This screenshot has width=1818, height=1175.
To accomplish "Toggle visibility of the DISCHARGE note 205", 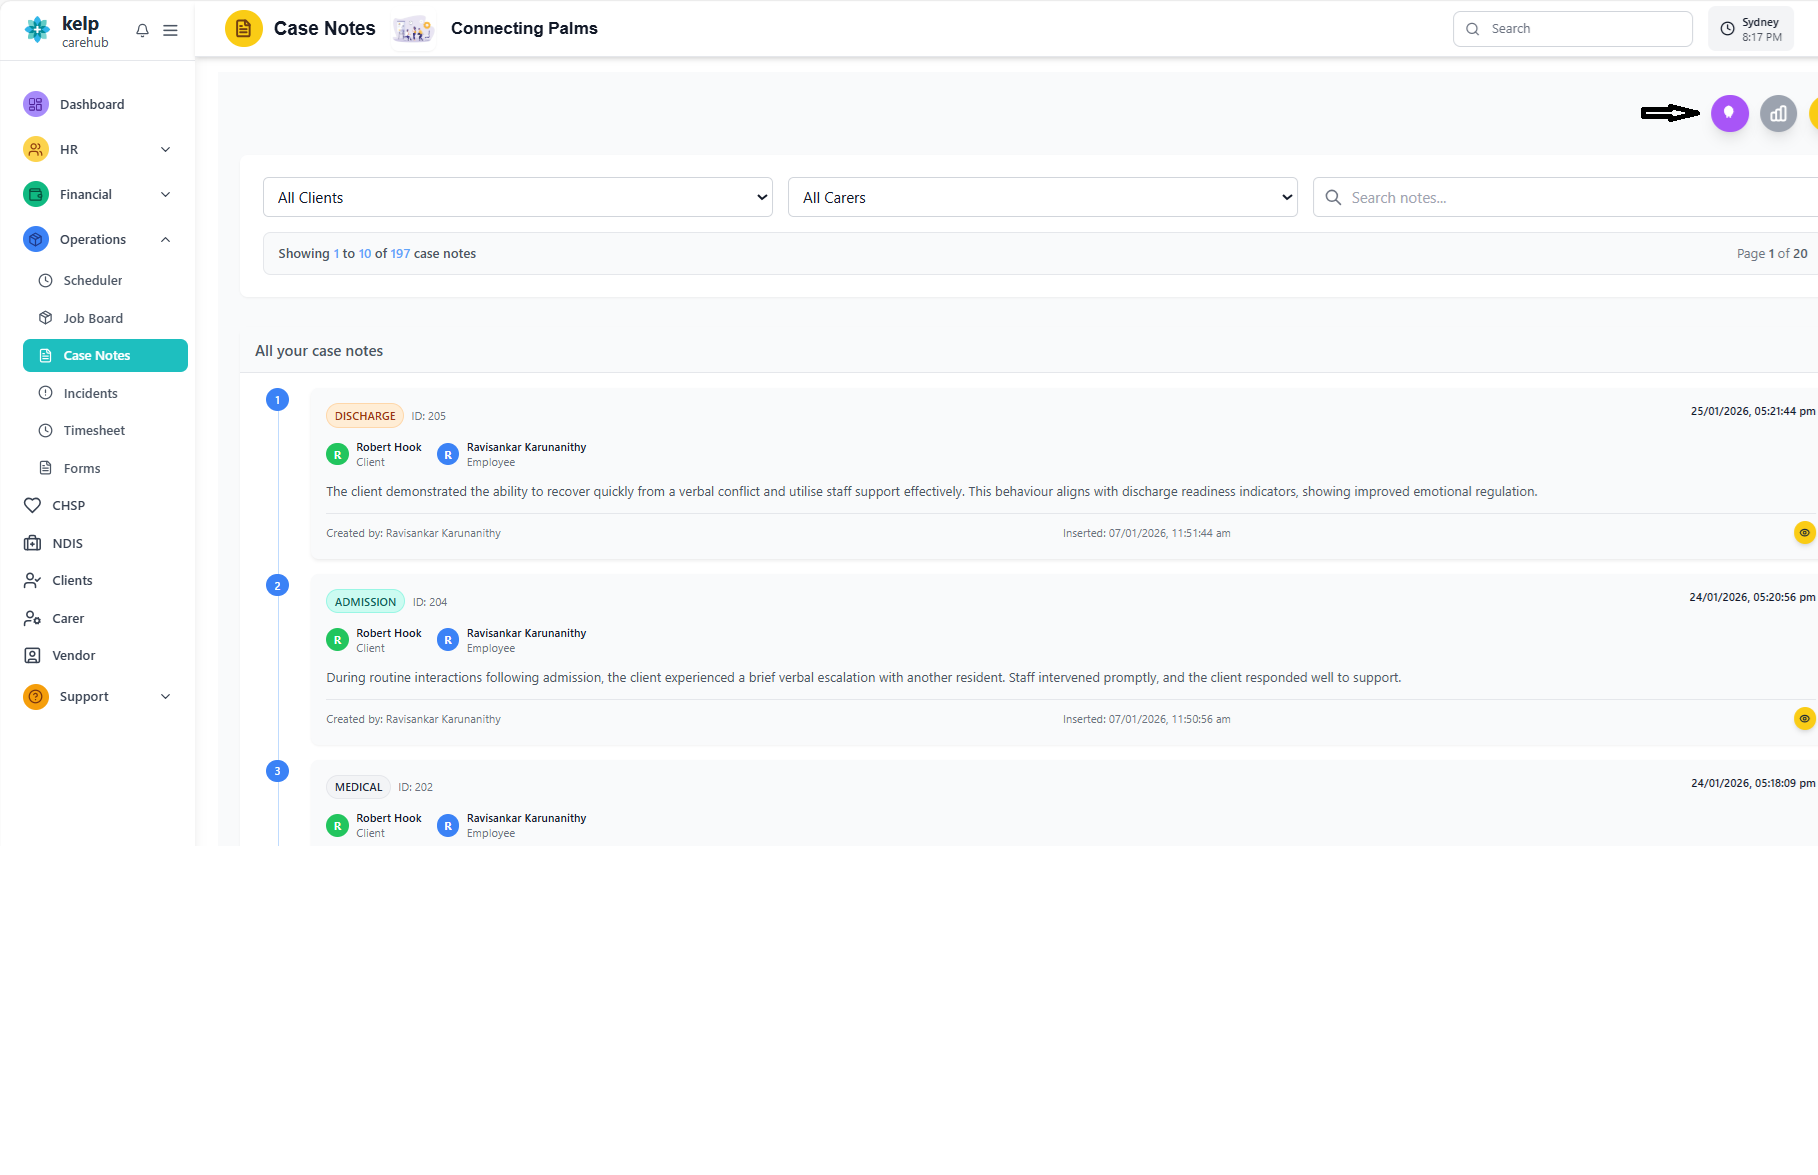I will (1803, 533).
